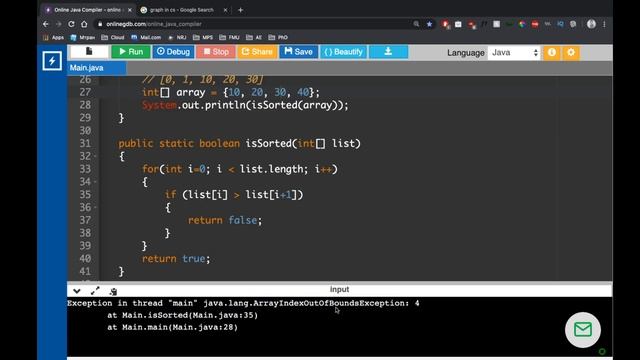Open the AE bookmarks folder
The height and width of the screenshot is (360, 640).
pyautogui.click(x=254, y=37)
